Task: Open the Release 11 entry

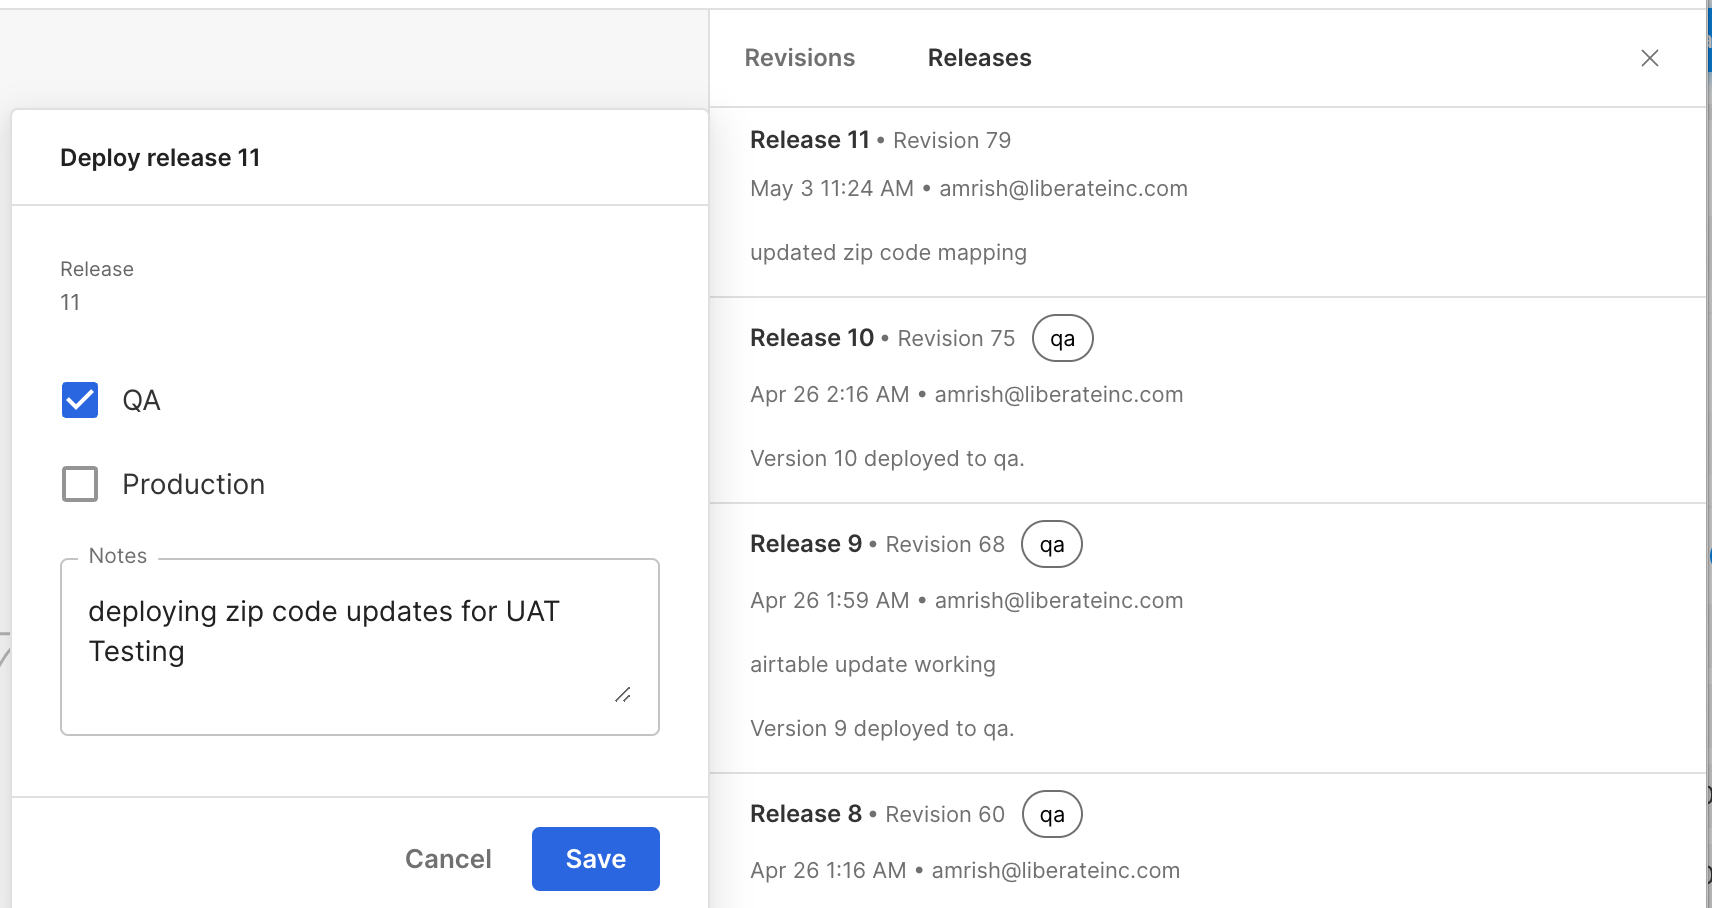Action: pyautogui.click(x=810, y=140)
